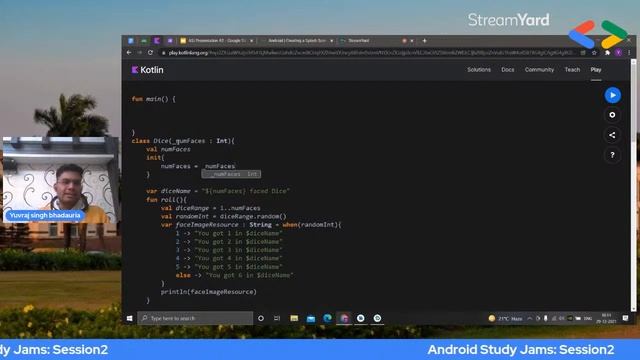640x360 pixels.
Task: Click the 'fun main() {' line
Action: [x=153, y=99]
